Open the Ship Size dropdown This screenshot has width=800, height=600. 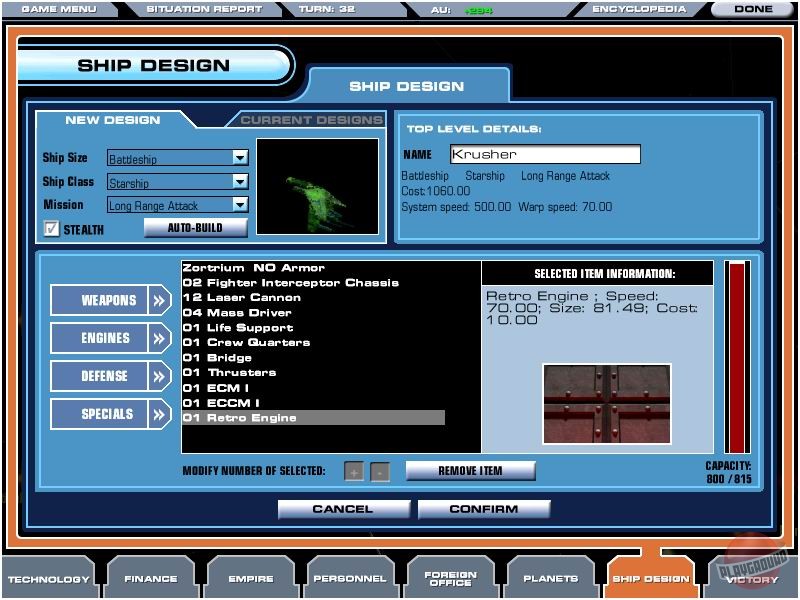(241, 157)
